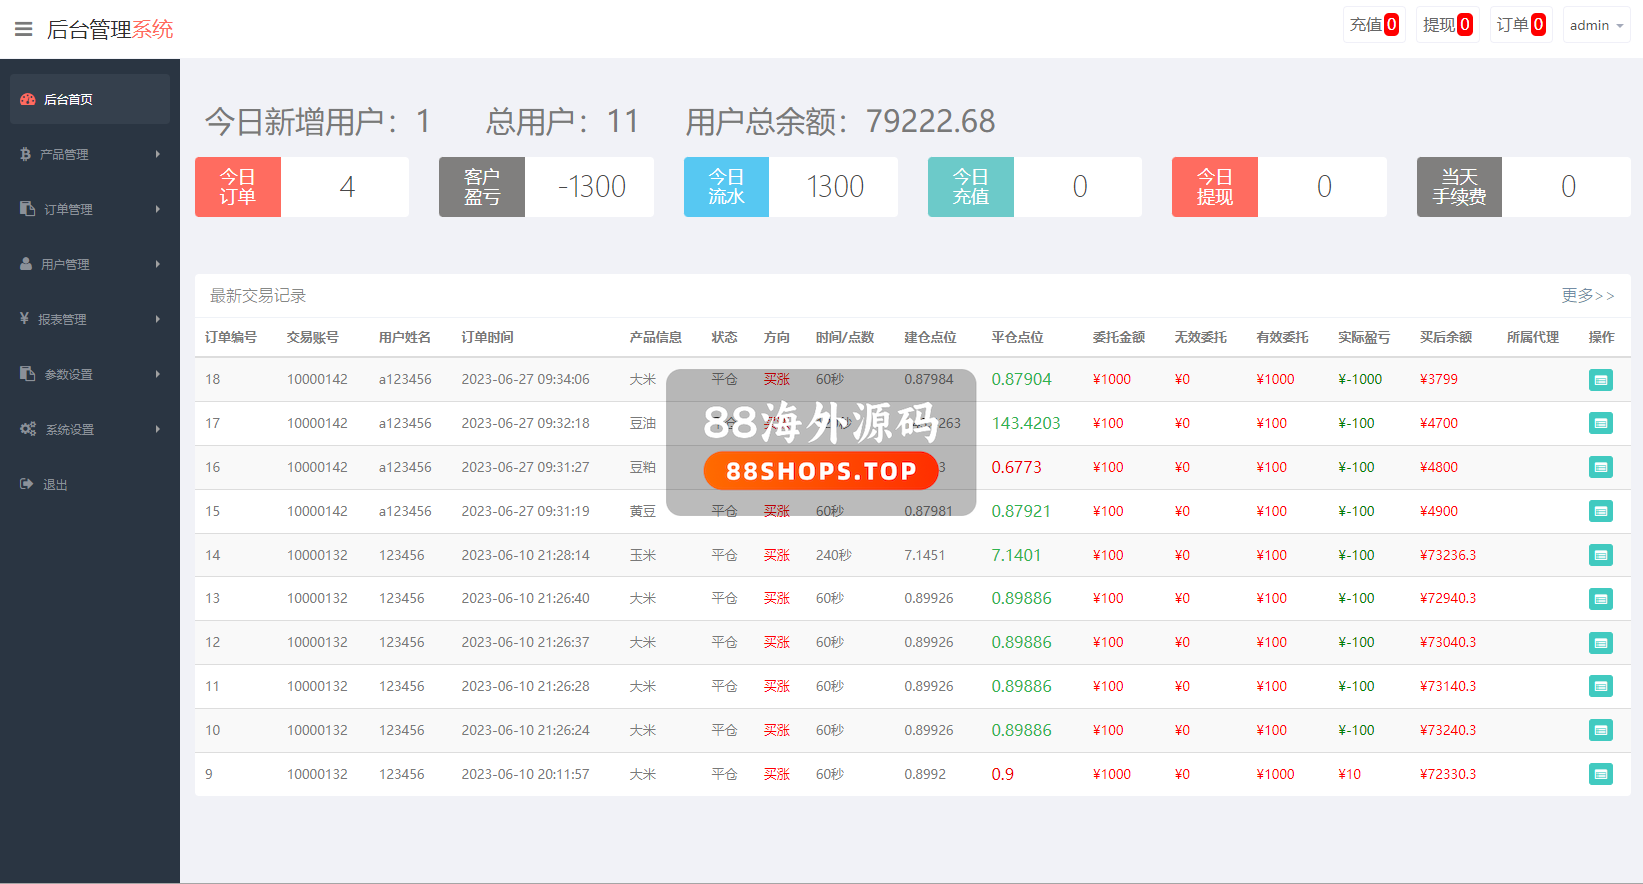
Task: Click the 充值 notification button
Action: [1373, 25]
